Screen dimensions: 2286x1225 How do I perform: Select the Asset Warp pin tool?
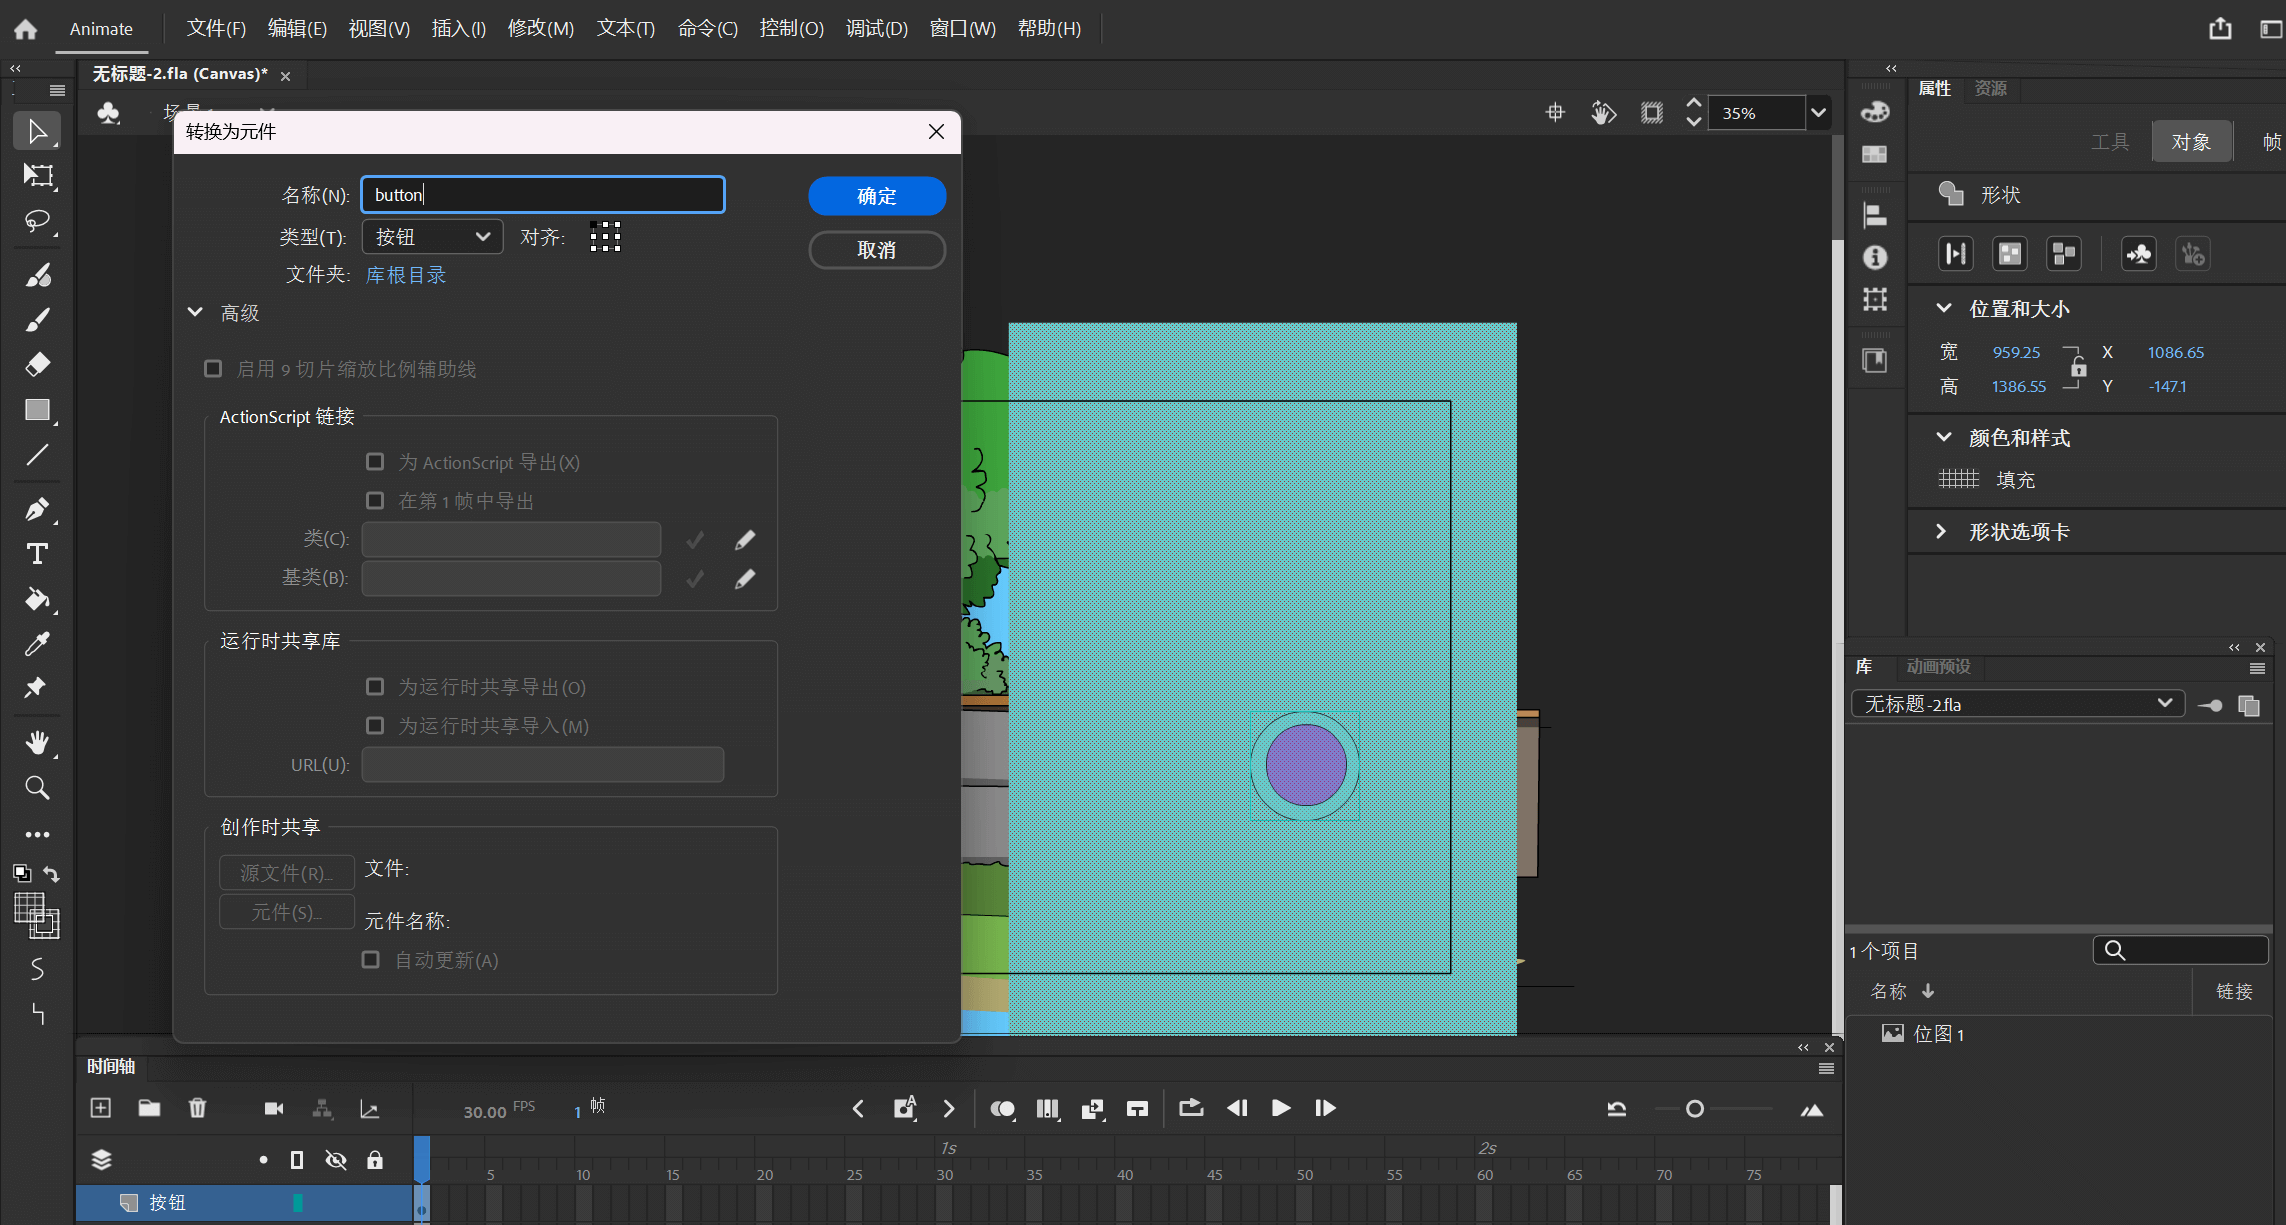click(x=37, y=688)
